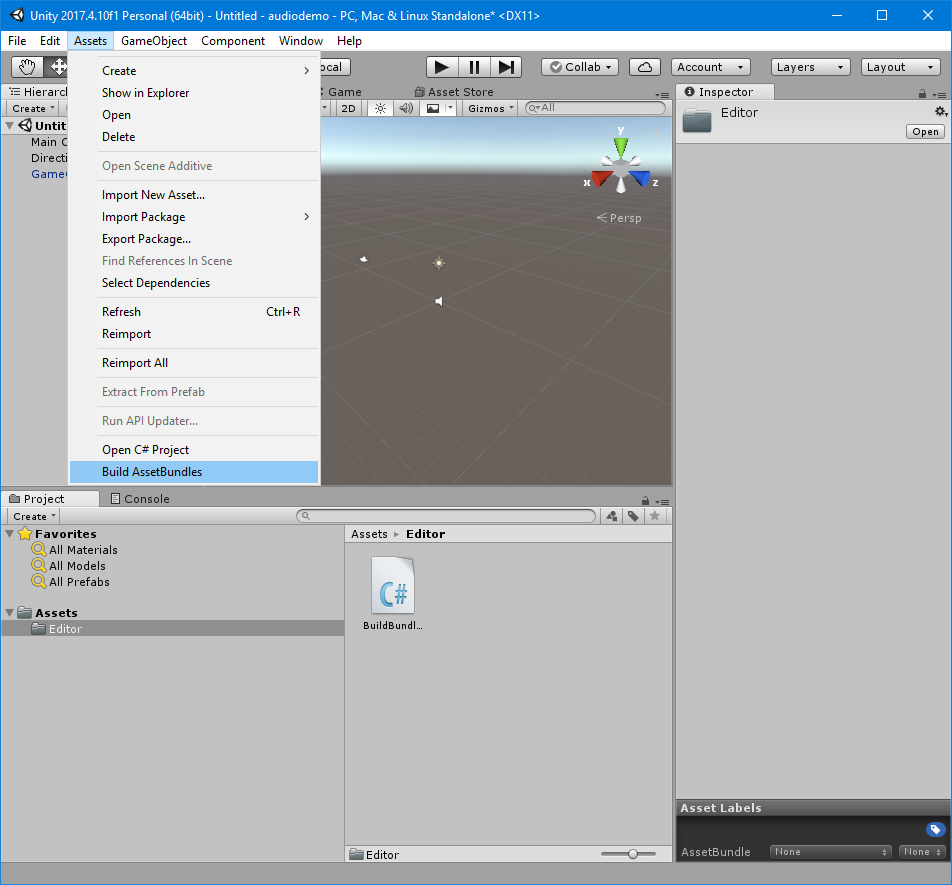Select the BuildBundl... C# script asset

pyautogui.click(x=393, y=593)
